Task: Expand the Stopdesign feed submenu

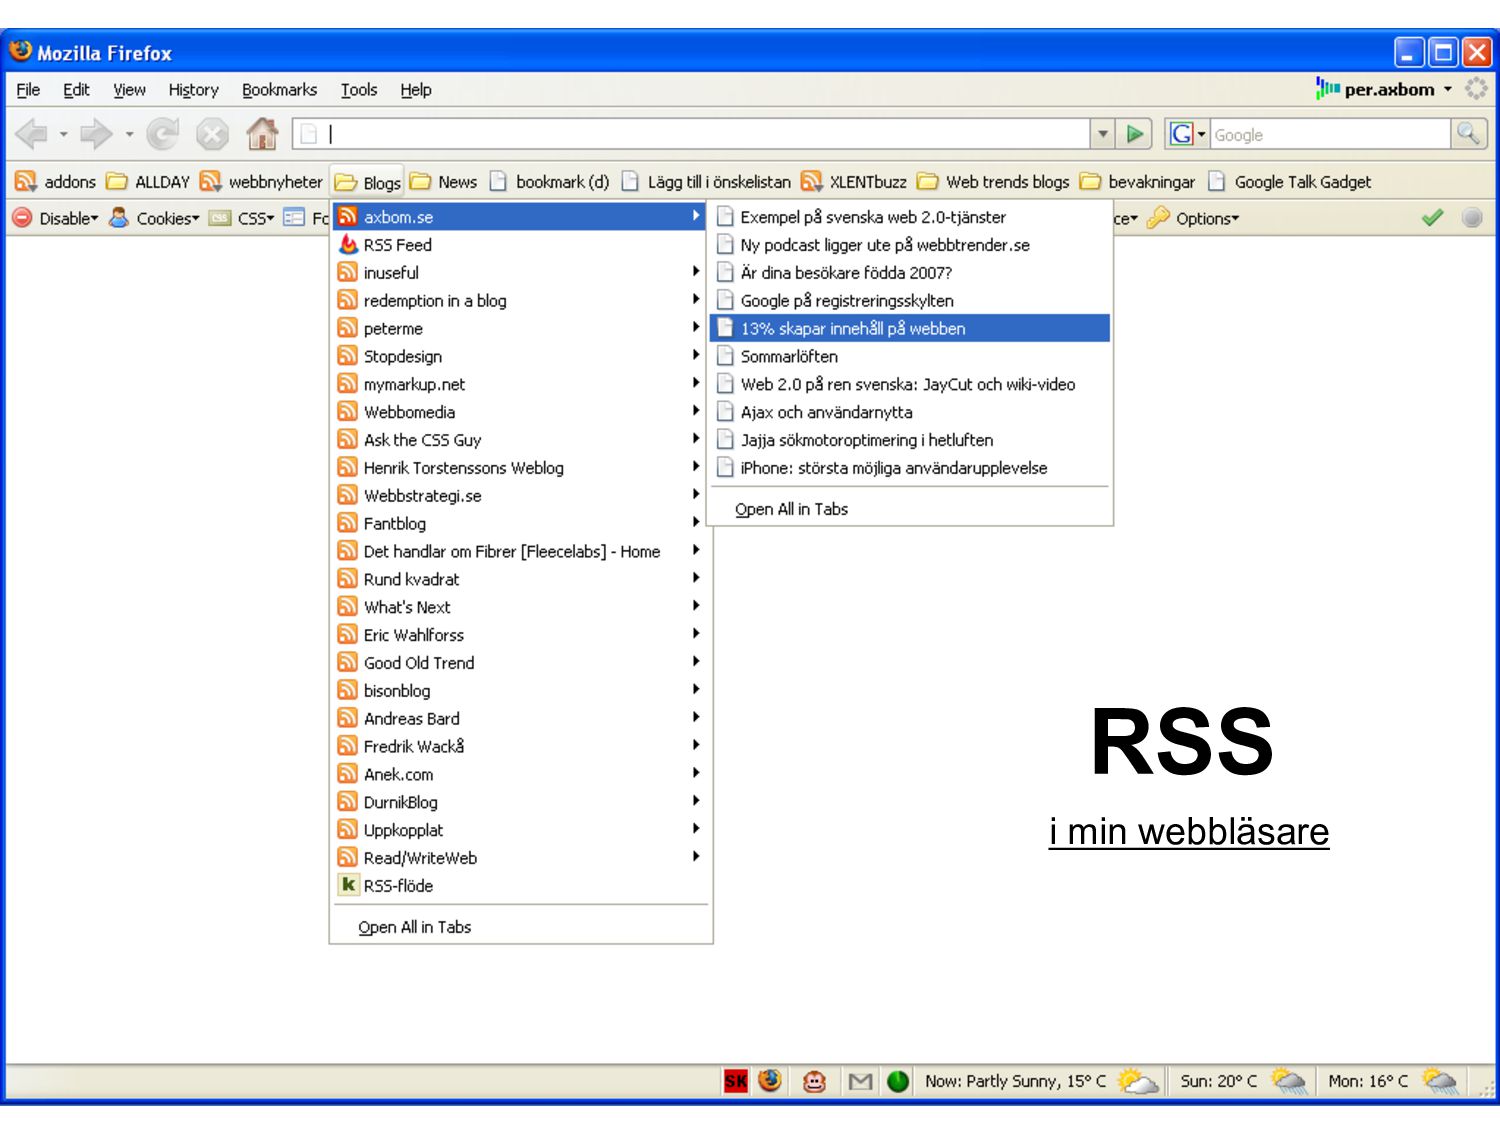Action: [x=521, y=357]
